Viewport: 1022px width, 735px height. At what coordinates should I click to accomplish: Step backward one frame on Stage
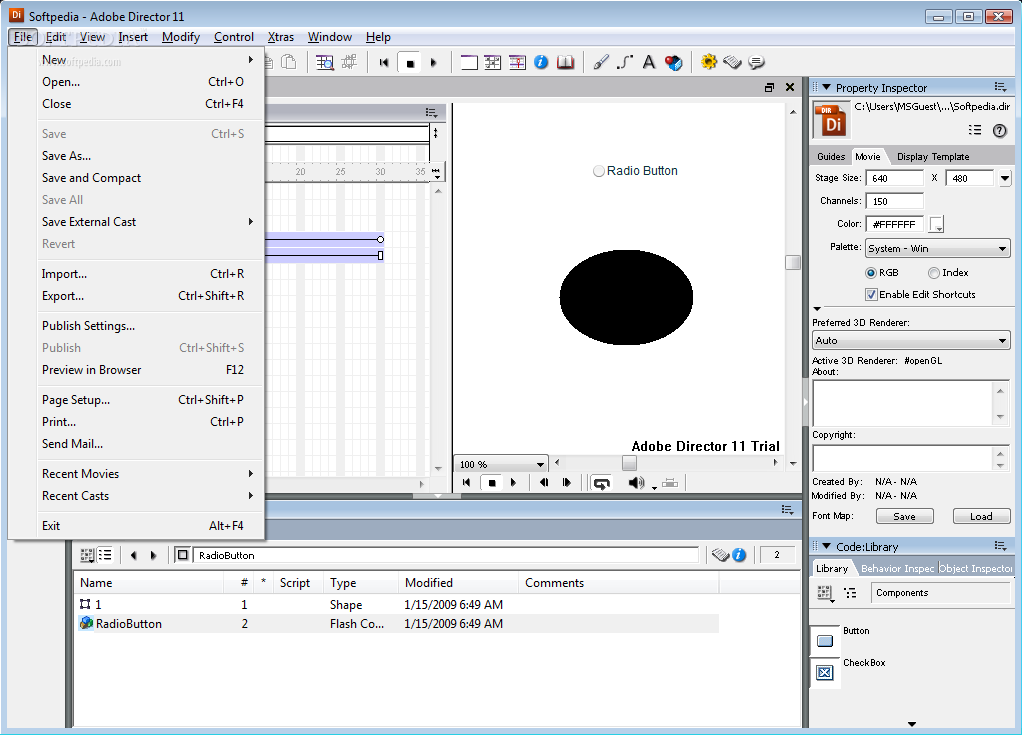click(x=544, y=483)
